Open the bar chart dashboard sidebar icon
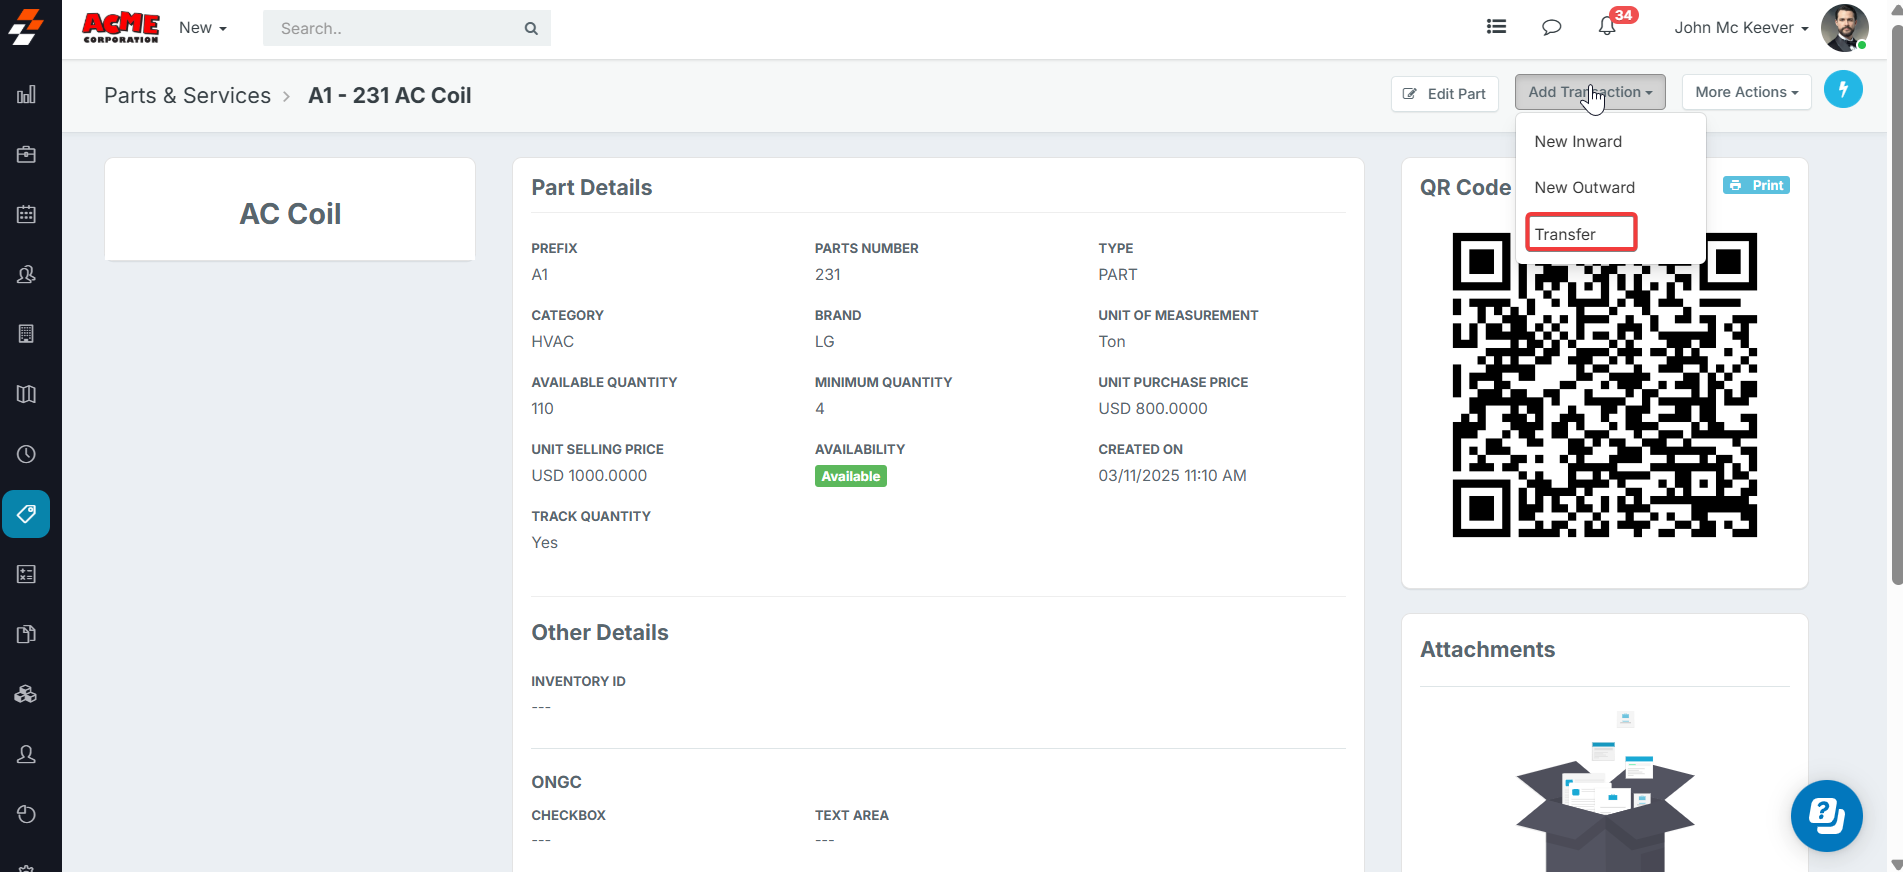 point(27,95)
